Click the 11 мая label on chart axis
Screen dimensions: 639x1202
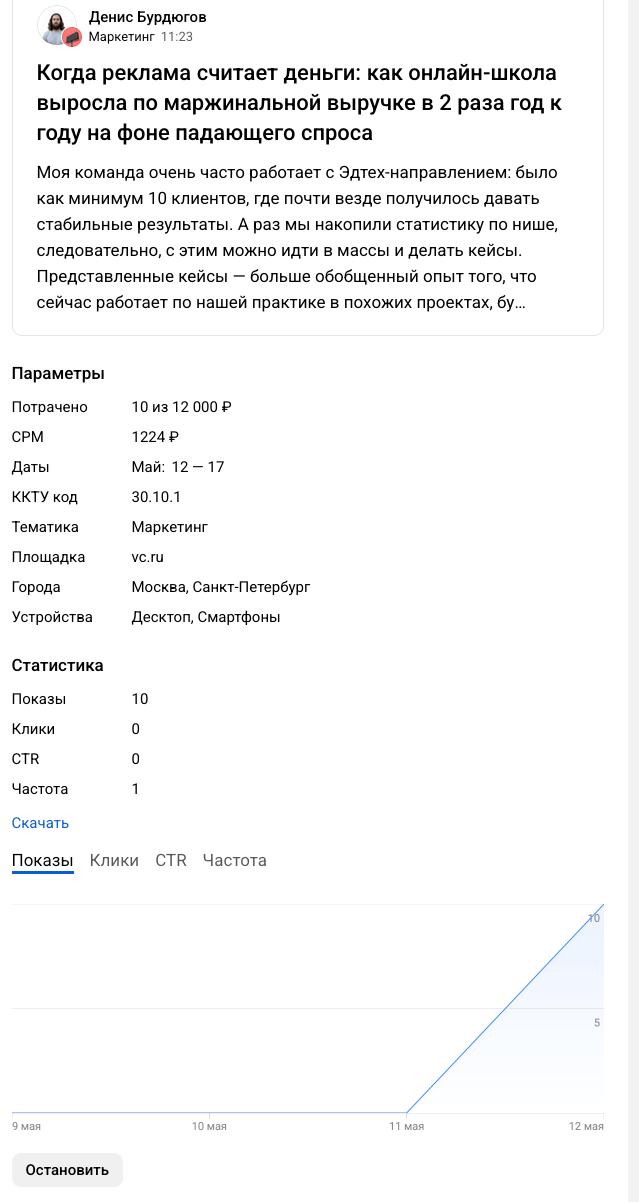click(x=406, y=1126)
